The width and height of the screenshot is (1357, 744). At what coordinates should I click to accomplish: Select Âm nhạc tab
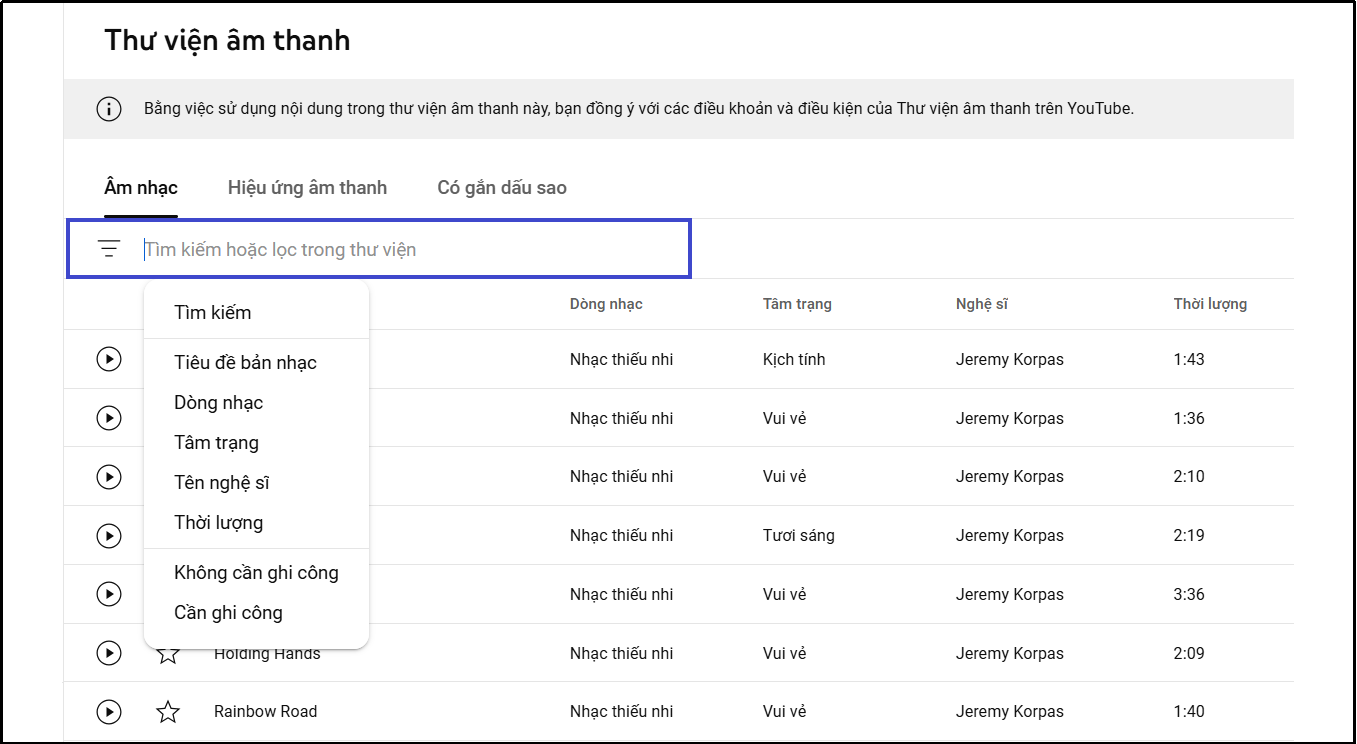141,188
